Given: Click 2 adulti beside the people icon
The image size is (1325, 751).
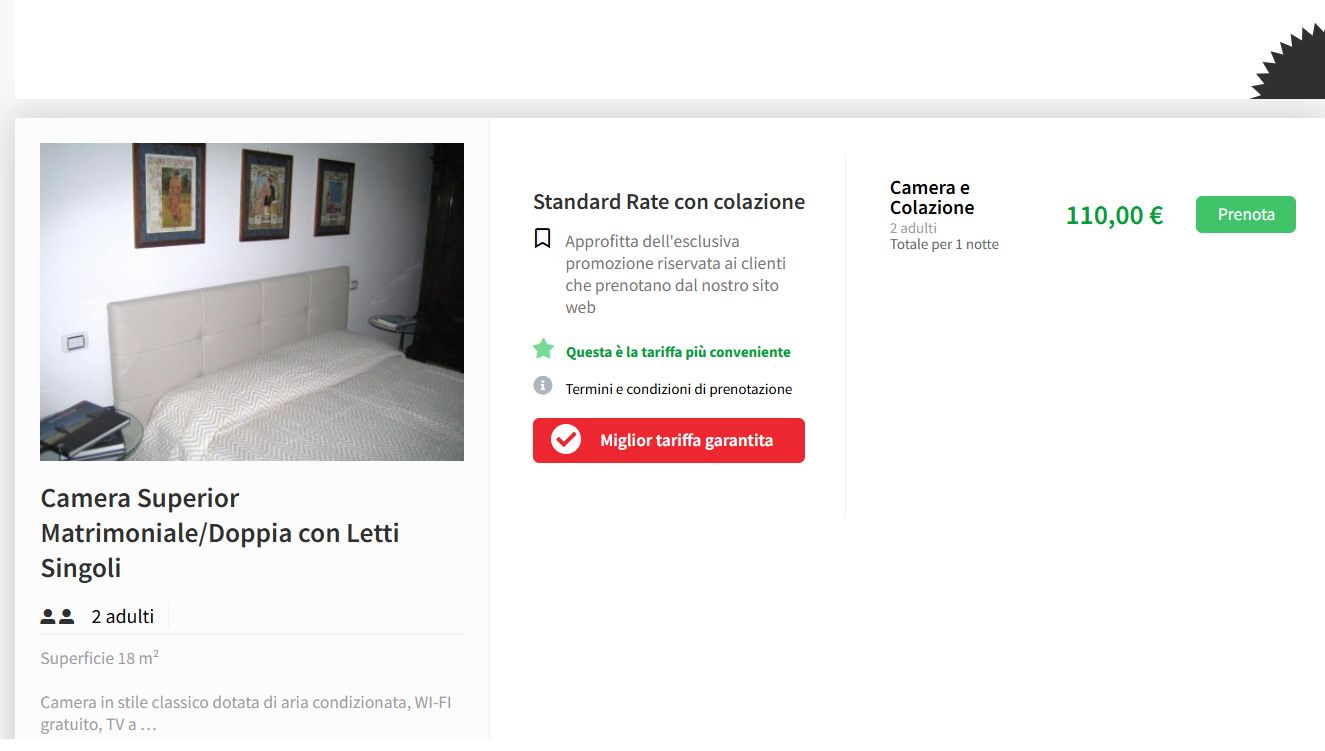Looking at the screenshot, I should [123, 616].
